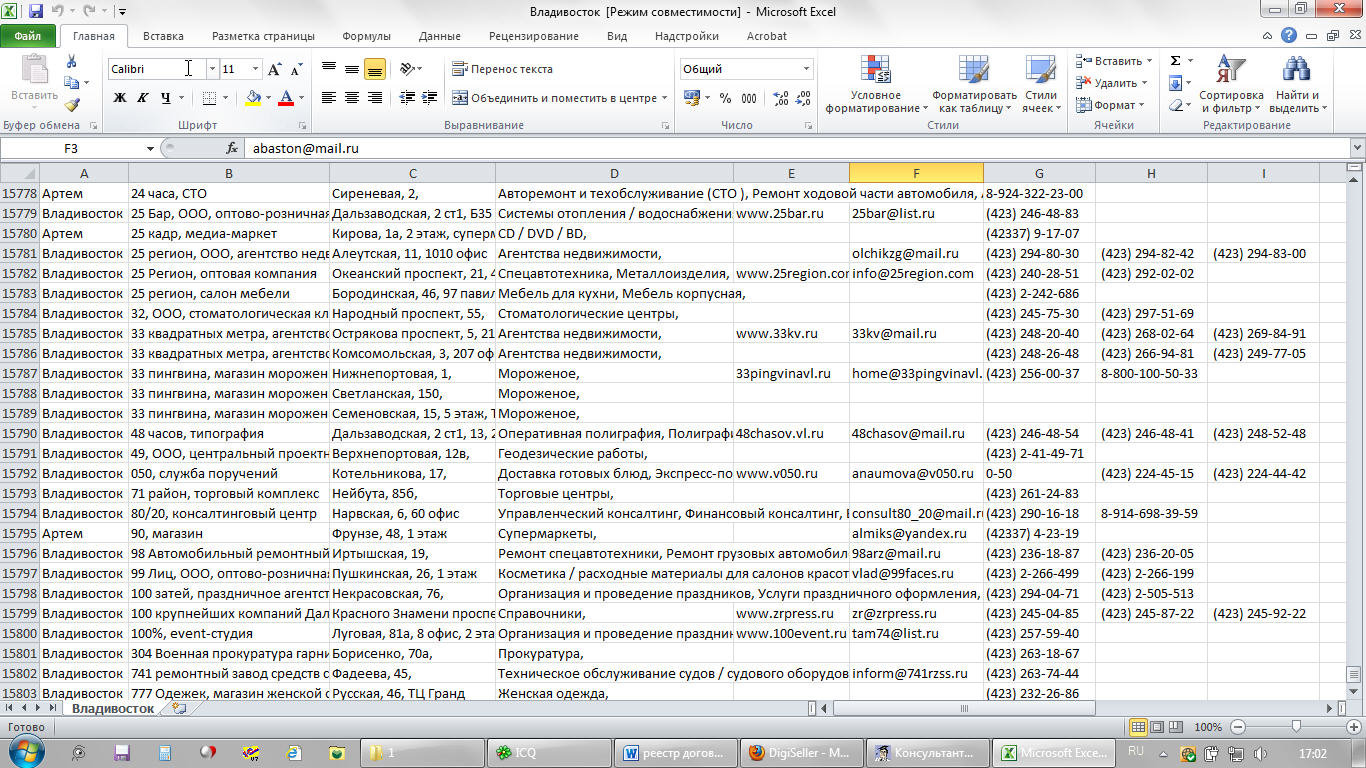Screen dimensions: 1366x768
Task: Click the Undo arrow icon
Action: pyautogui.click(x=58, y=12)
